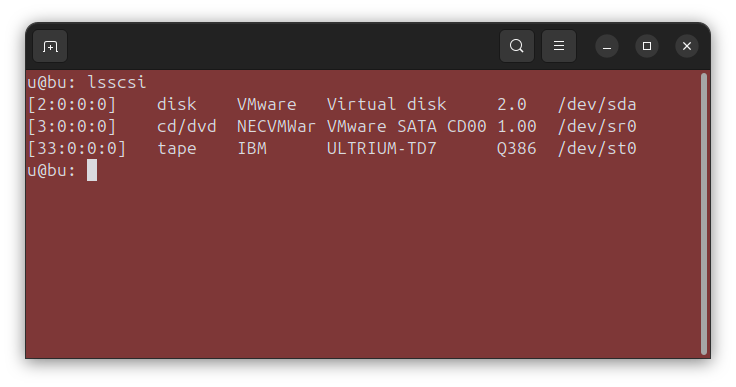Viewport: 736px width, 387px height.
Task: Maximize the terminal window
Action: click(x=647, y=46)
